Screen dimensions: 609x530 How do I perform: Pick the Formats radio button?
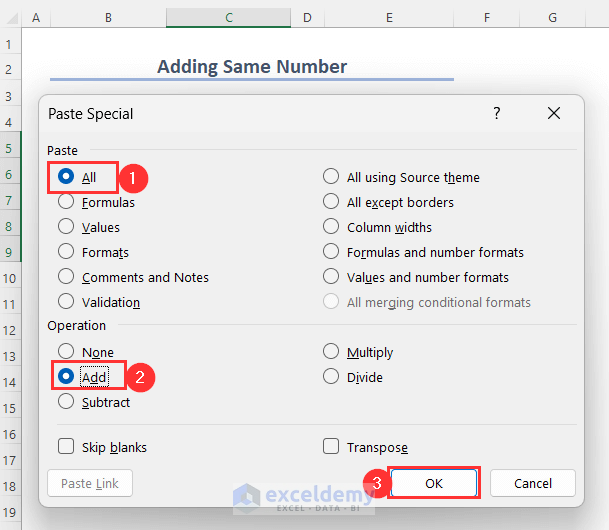coord(66,252)
